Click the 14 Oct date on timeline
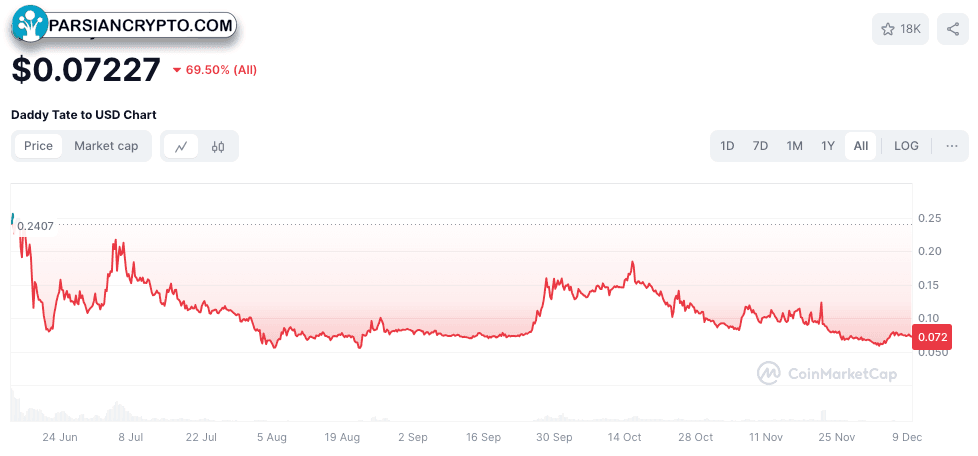 (x=624, y=437)
